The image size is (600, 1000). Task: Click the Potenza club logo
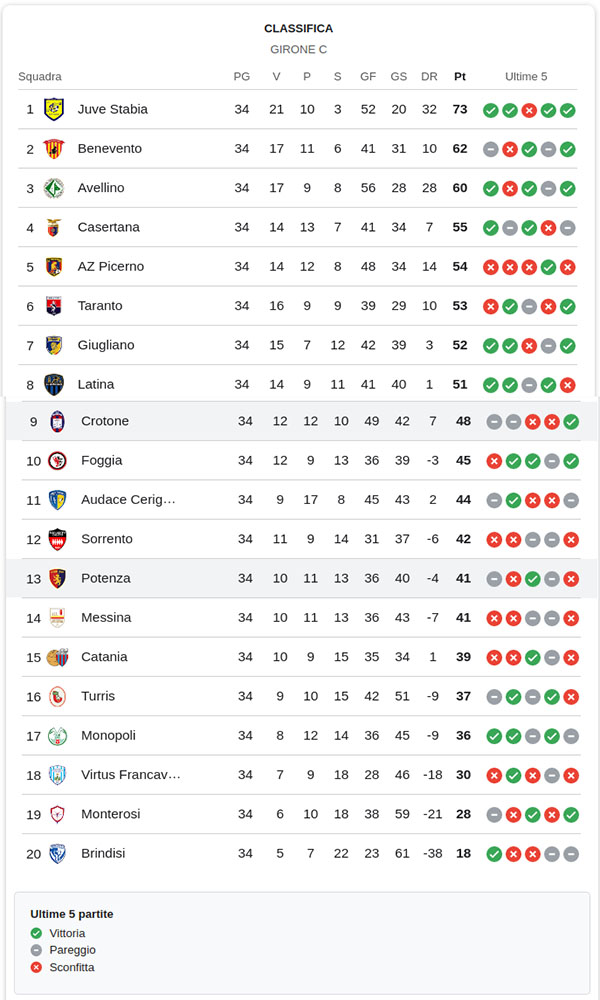[x=57, y=578]
